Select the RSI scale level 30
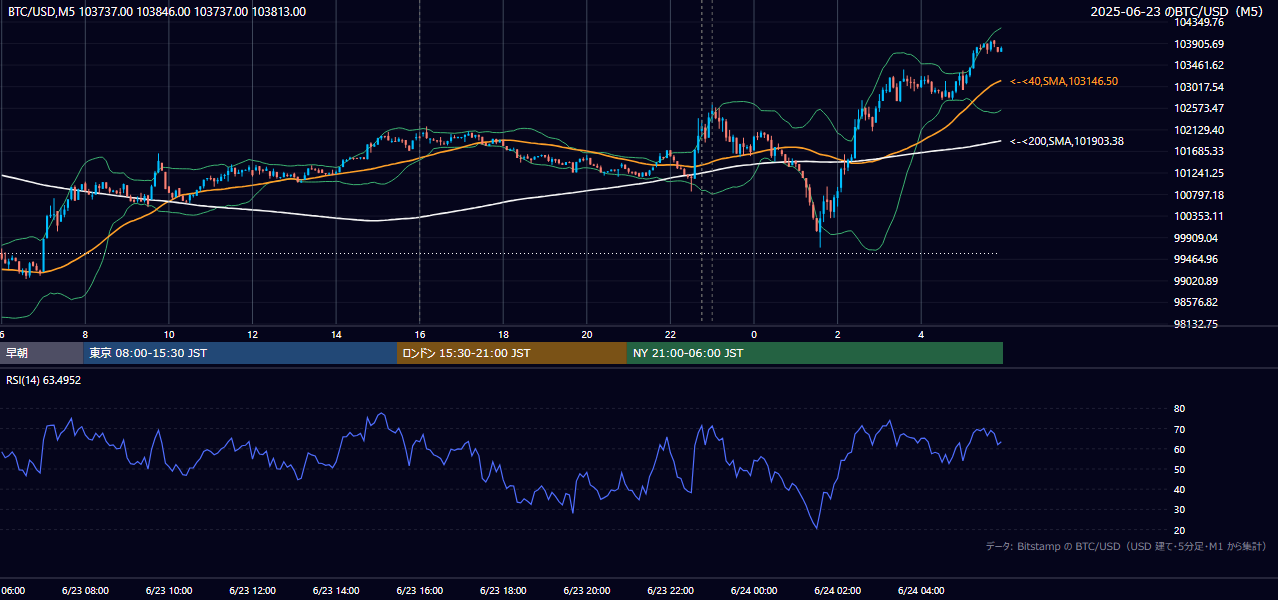 click(1179, 509)
